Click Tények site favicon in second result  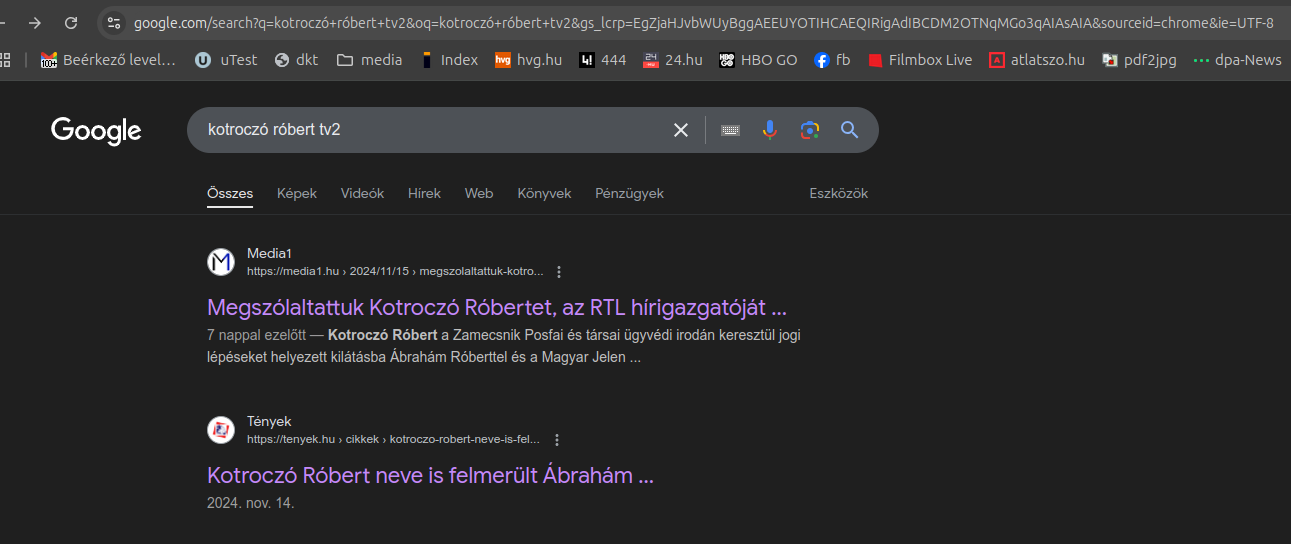[221, 430]
